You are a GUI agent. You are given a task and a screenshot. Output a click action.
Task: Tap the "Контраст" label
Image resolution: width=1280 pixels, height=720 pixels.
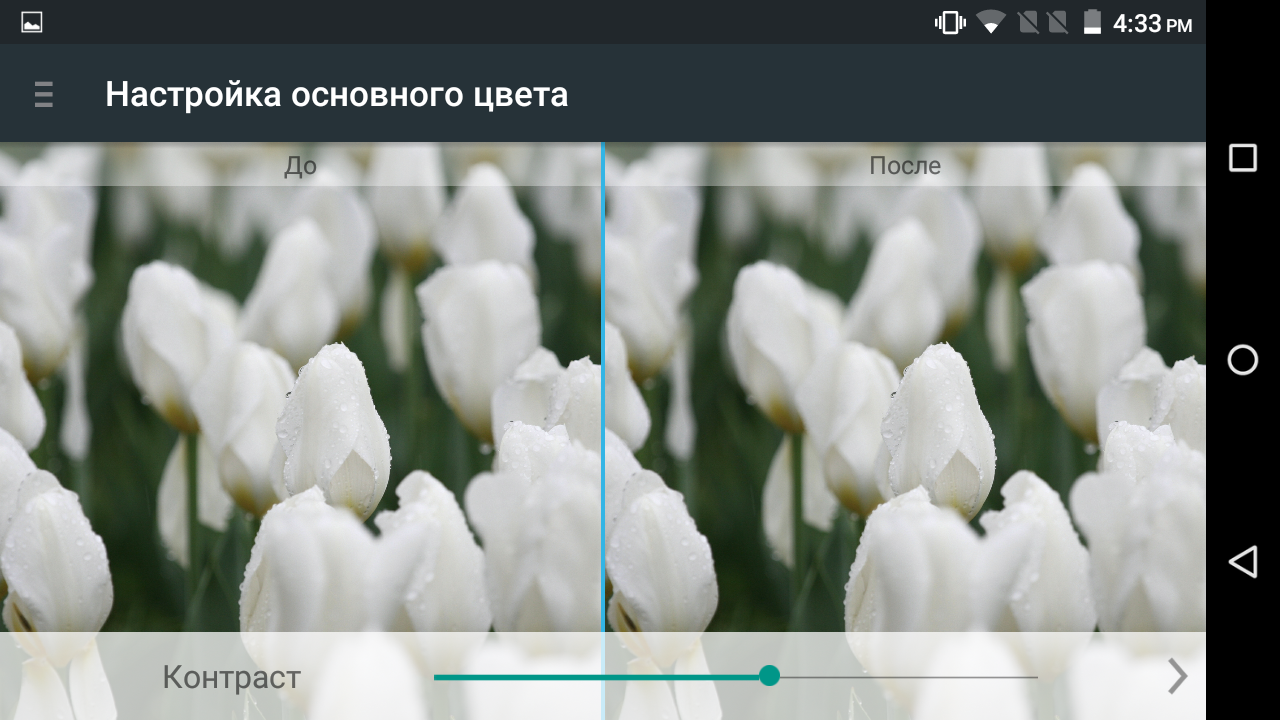click(231, 677)
